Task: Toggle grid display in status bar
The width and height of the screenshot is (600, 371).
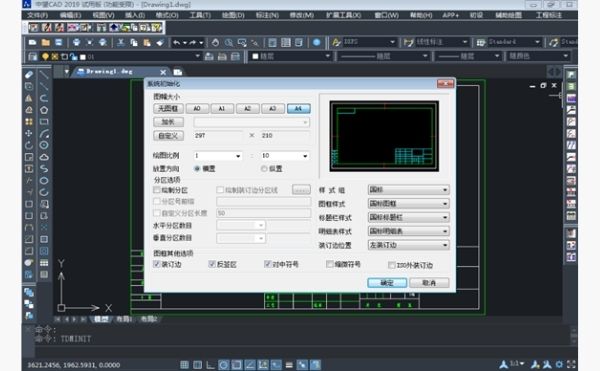Action: 184,364
